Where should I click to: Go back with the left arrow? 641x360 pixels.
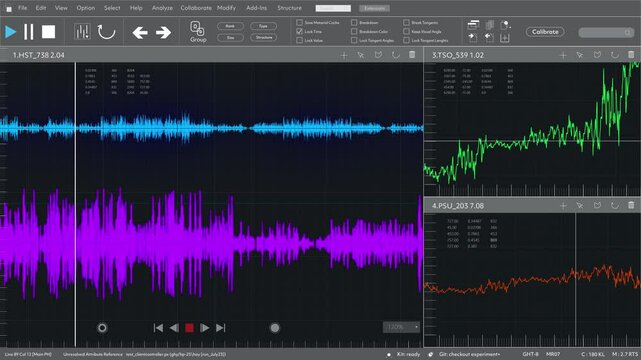click(x=140, y=32)
